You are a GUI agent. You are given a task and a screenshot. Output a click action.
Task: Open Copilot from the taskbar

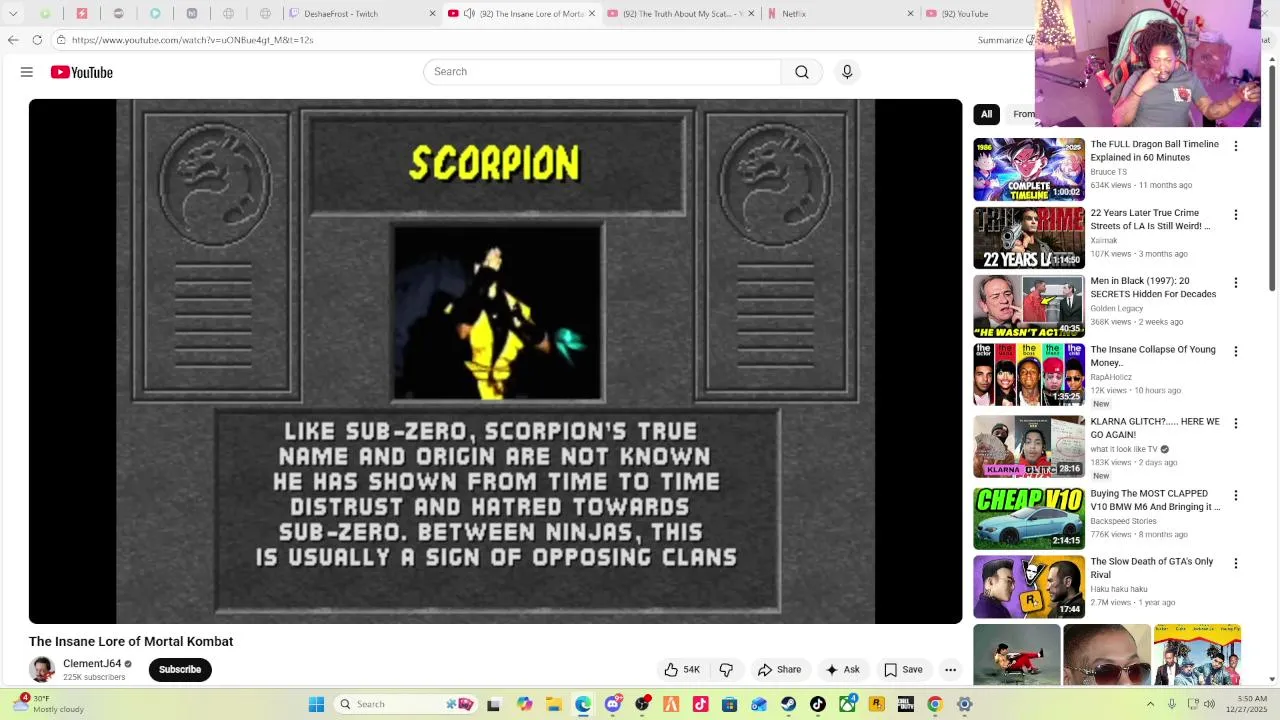tap(524, 704)
